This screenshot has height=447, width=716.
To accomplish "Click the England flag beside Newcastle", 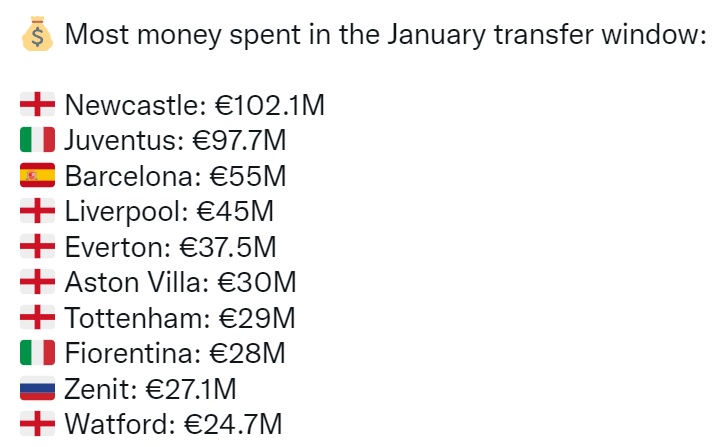I will (37, 104).
